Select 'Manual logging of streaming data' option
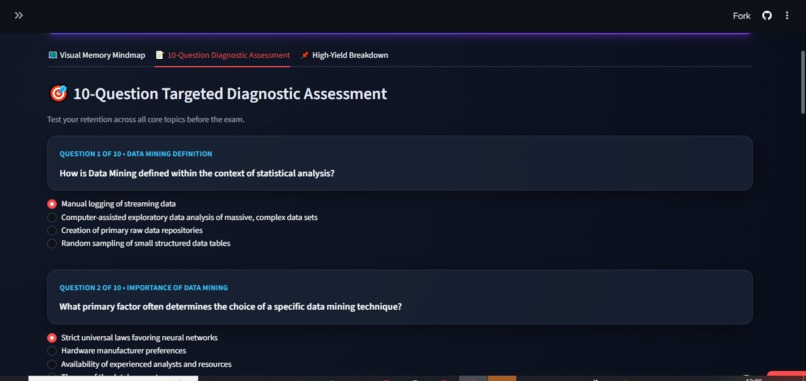Screen dimensions: 806x381 click(x=112, y=204)
